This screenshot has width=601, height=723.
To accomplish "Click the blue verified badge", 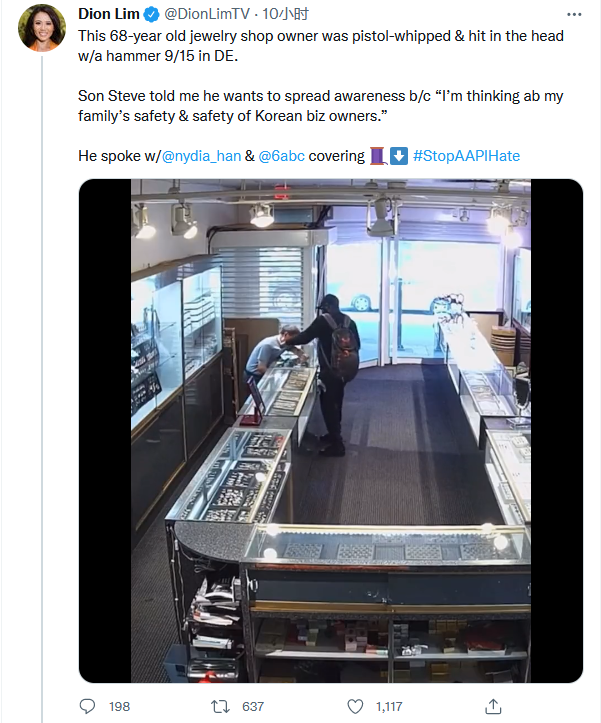I will click(153, 14).
